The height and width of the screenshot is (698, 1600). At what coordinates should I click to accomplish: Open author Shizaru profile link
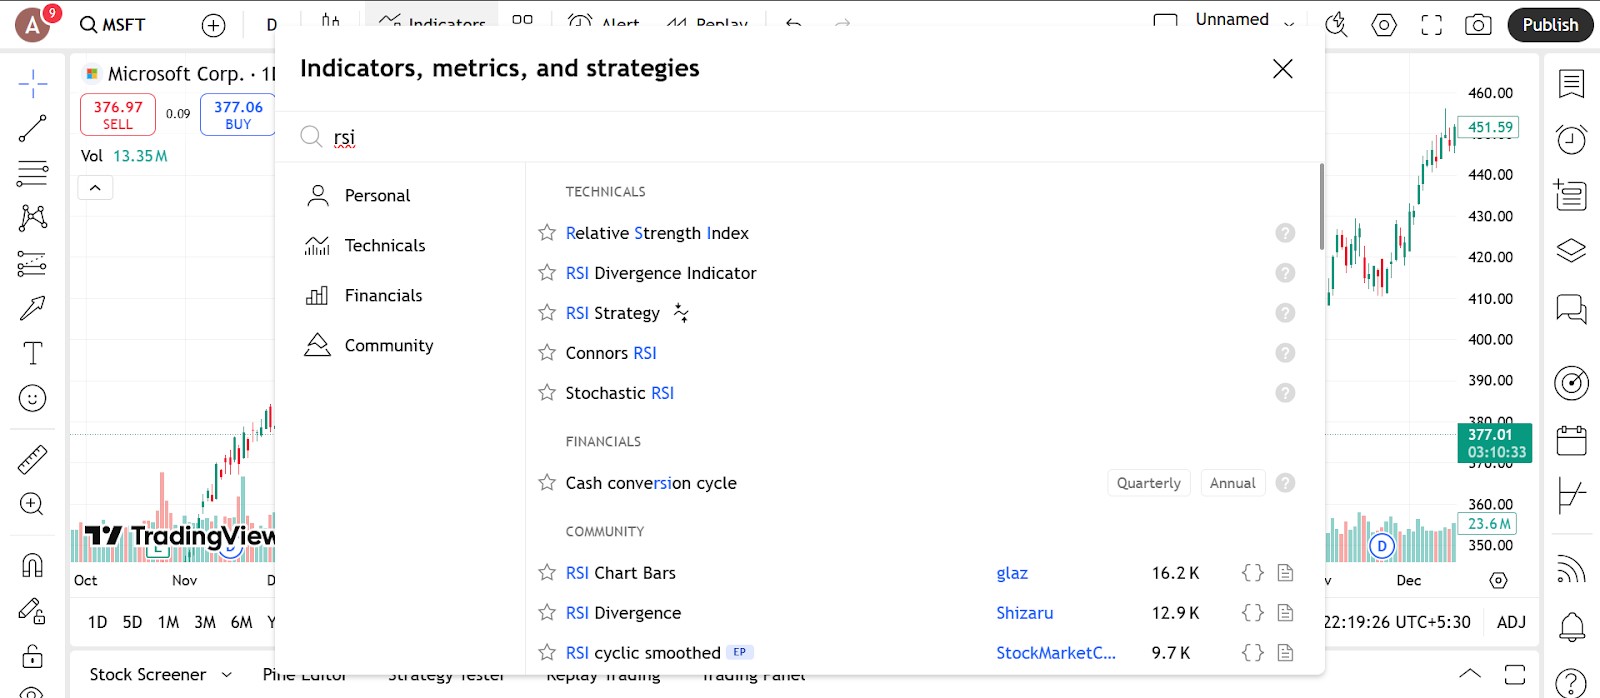(1025, 613)
